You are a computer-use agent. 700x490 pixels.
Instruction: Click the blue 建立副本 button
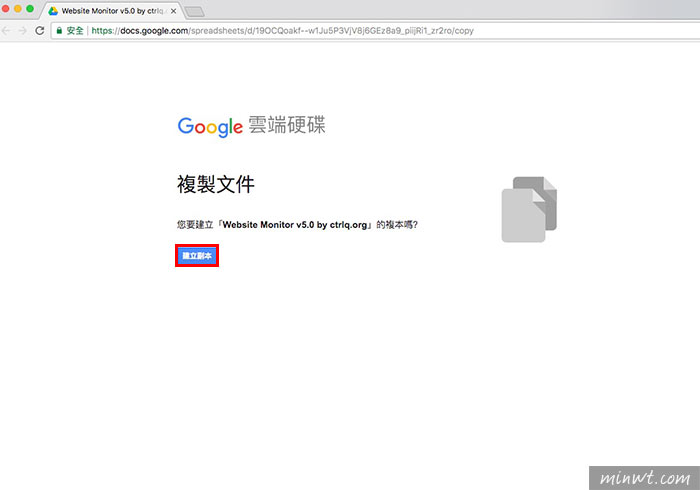coord(197,256)
